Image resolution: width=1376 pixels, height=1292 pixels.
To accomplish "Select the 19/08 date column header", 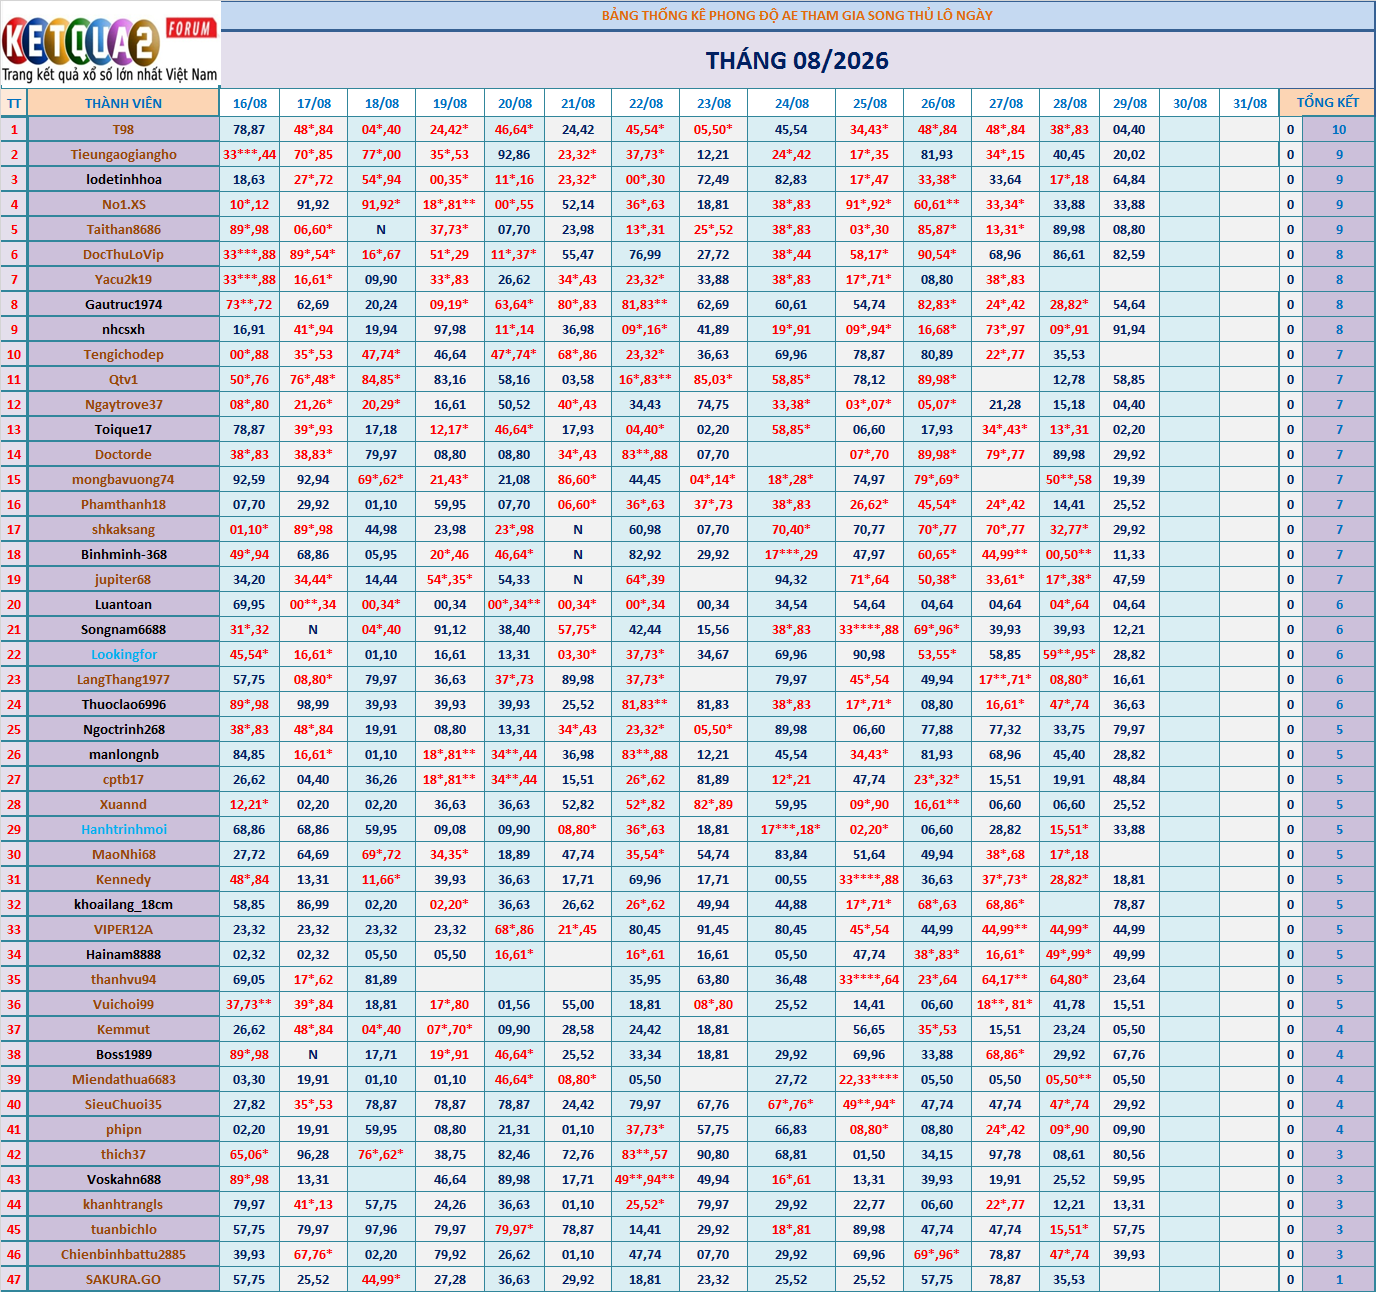I will [450, 103].
